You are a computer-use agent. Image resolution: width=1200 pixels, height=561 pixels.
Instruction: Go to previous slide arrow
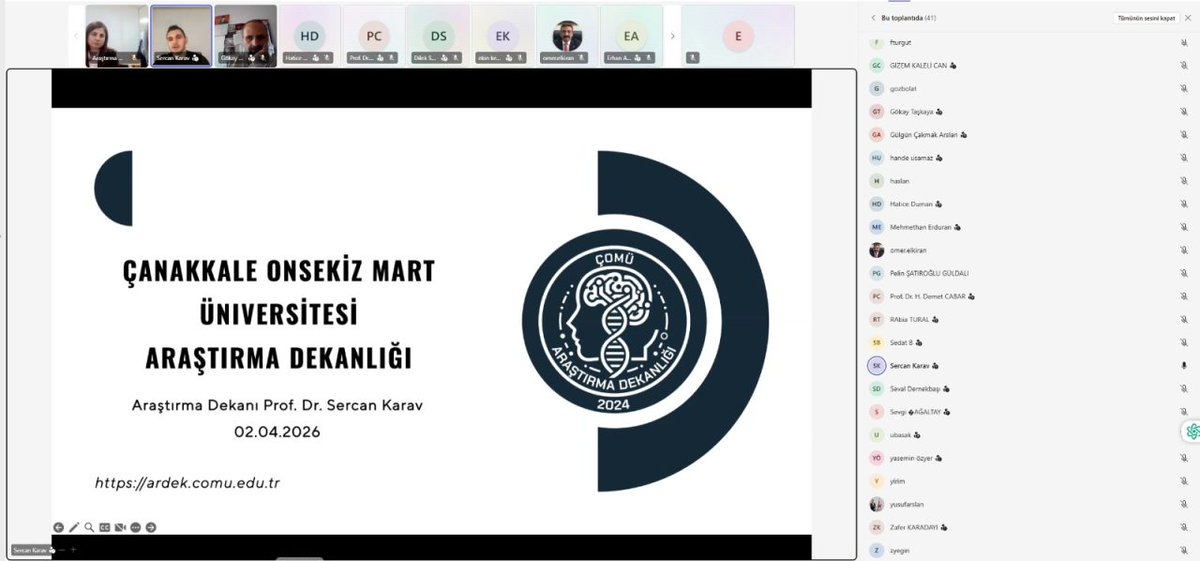[58, 527]
